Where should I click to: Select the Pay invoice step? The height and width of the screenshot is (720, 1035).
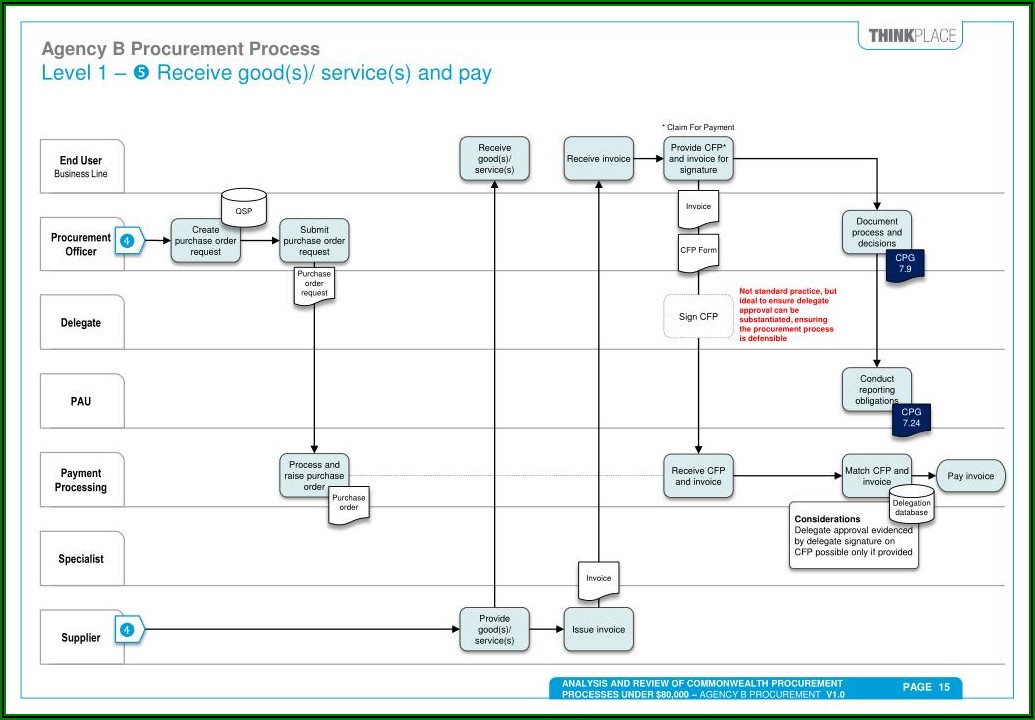(x=970, y=476)
